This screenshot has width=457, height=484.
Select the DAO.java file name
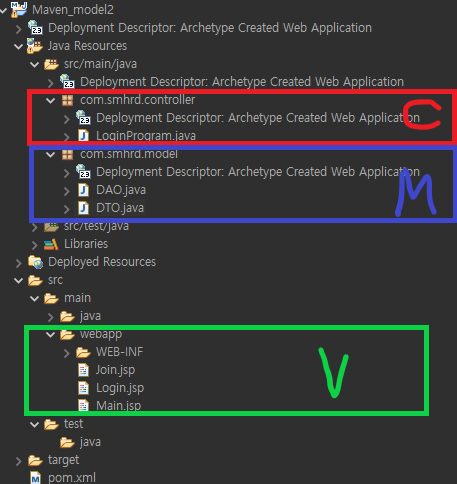coord(121,190)
